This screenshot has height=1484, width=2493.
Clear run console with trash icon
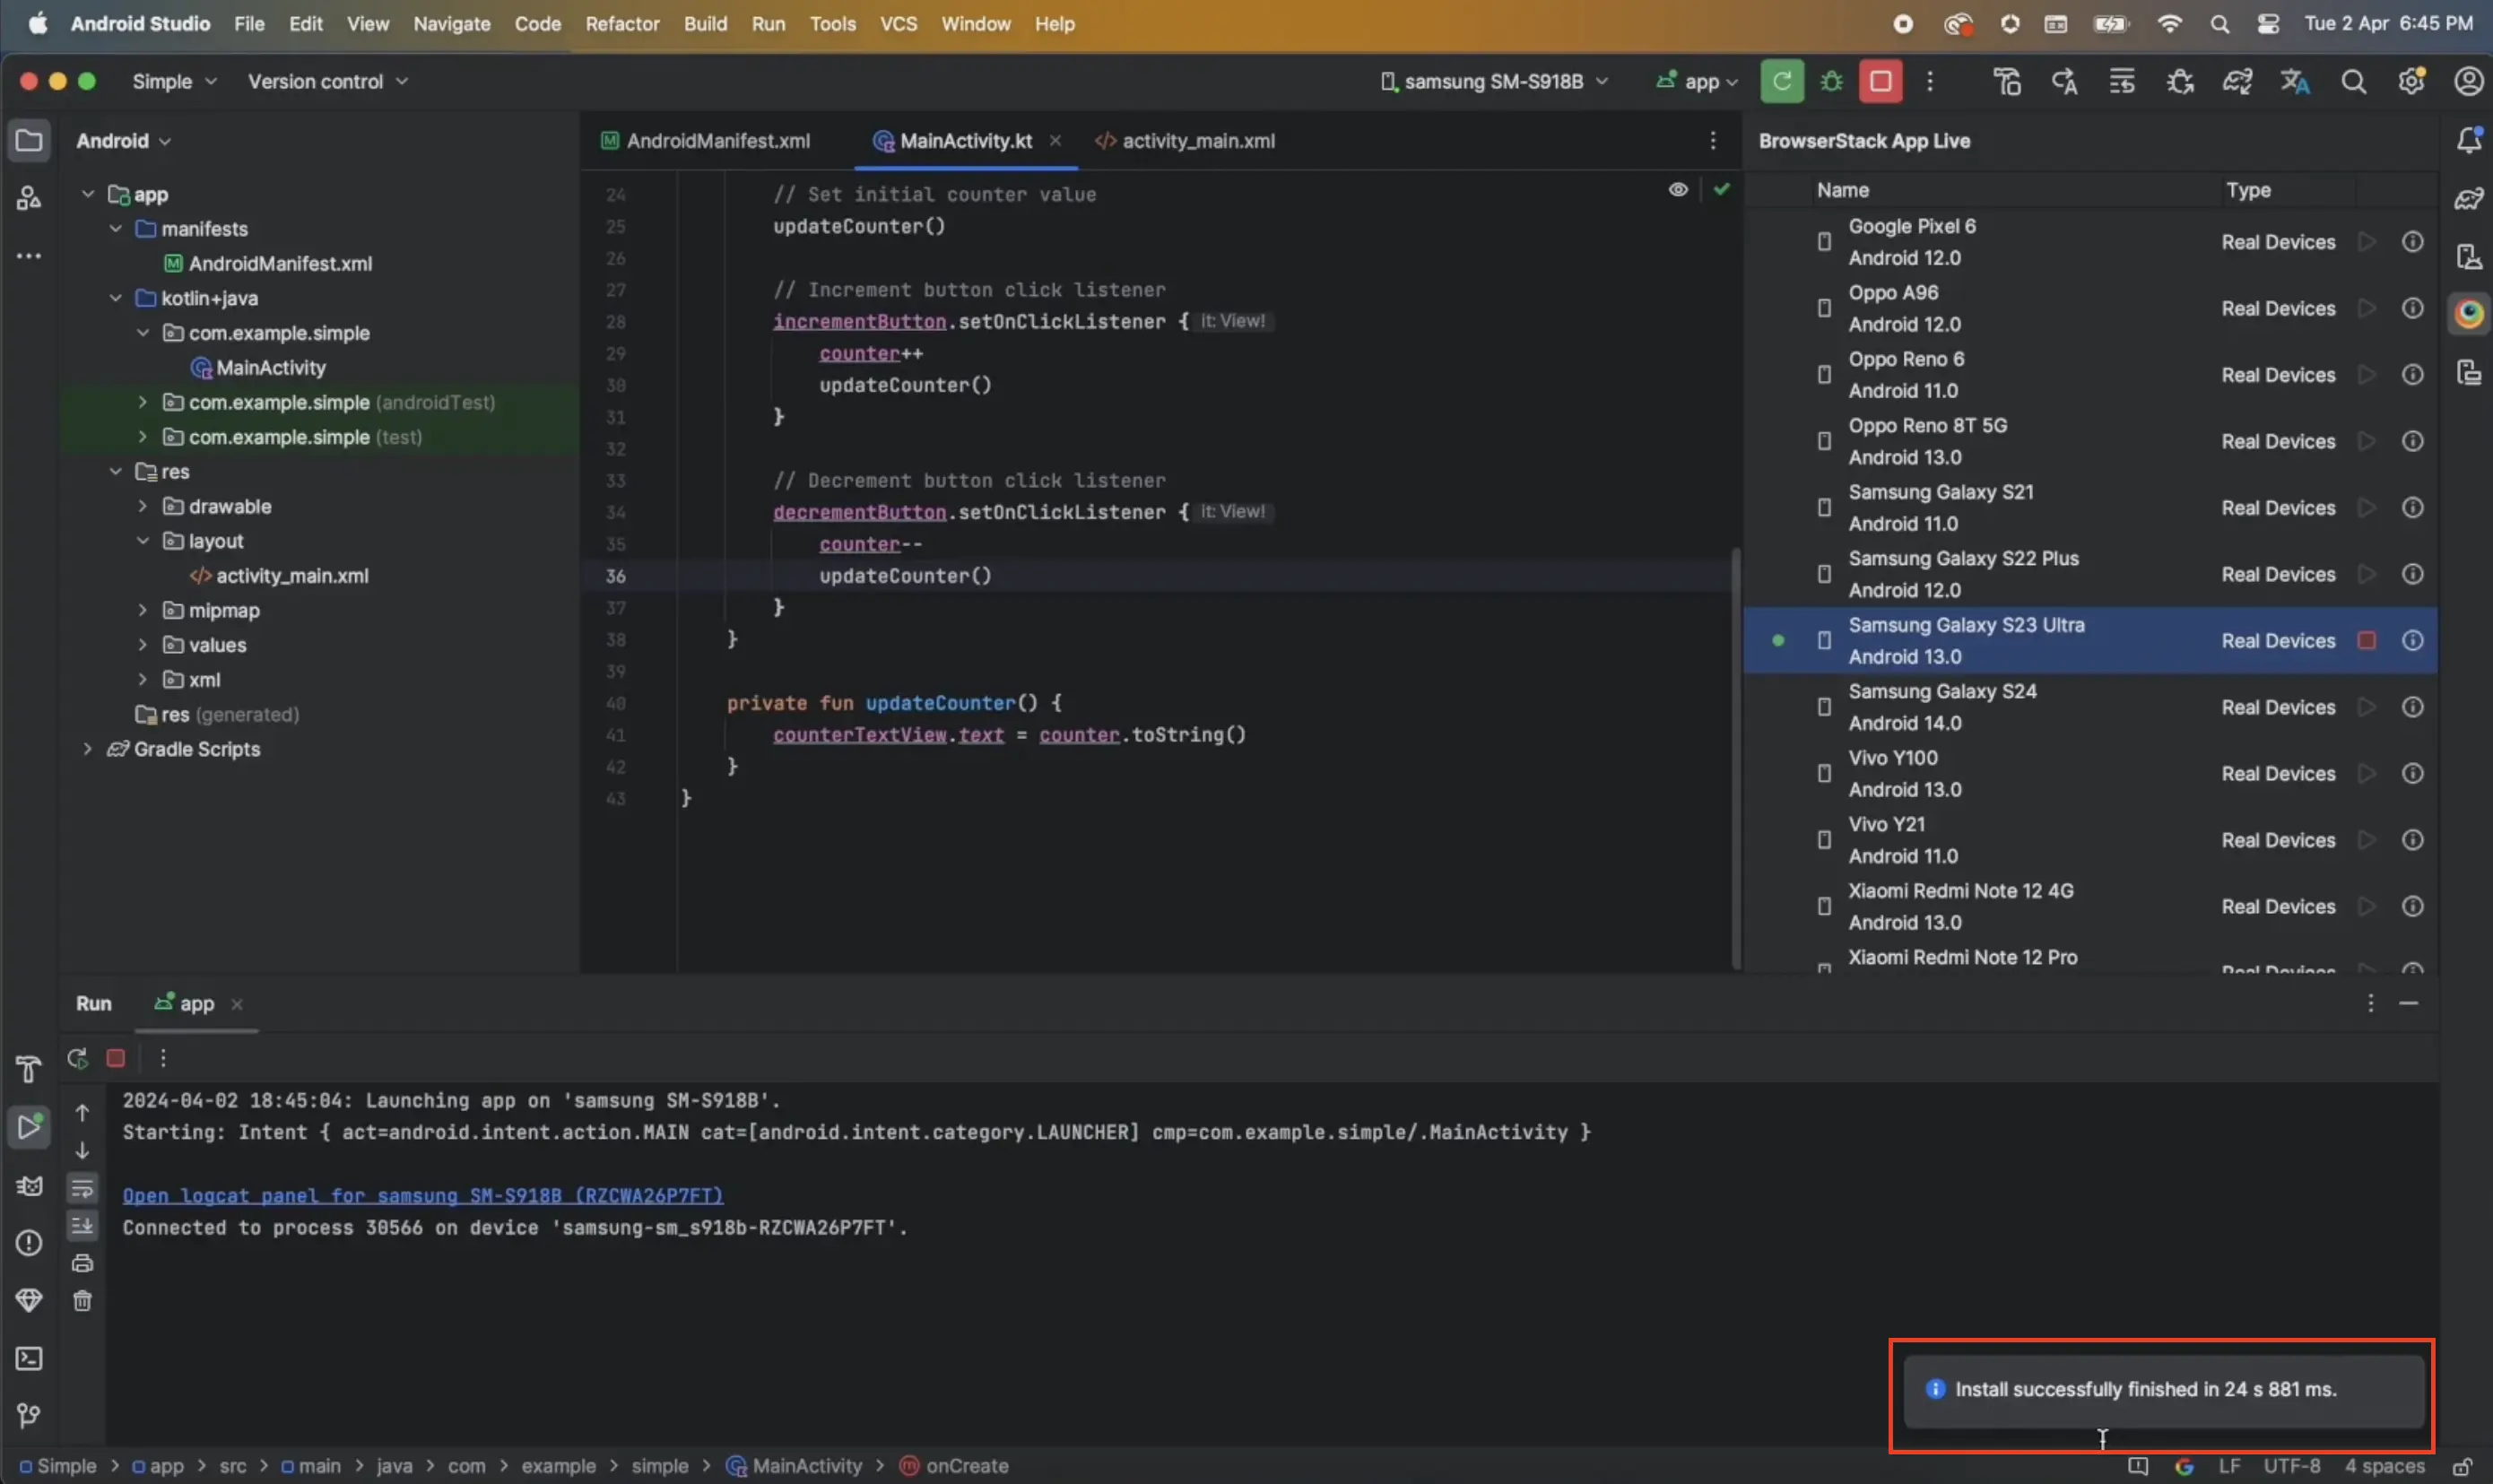[x=82, y=1301]
